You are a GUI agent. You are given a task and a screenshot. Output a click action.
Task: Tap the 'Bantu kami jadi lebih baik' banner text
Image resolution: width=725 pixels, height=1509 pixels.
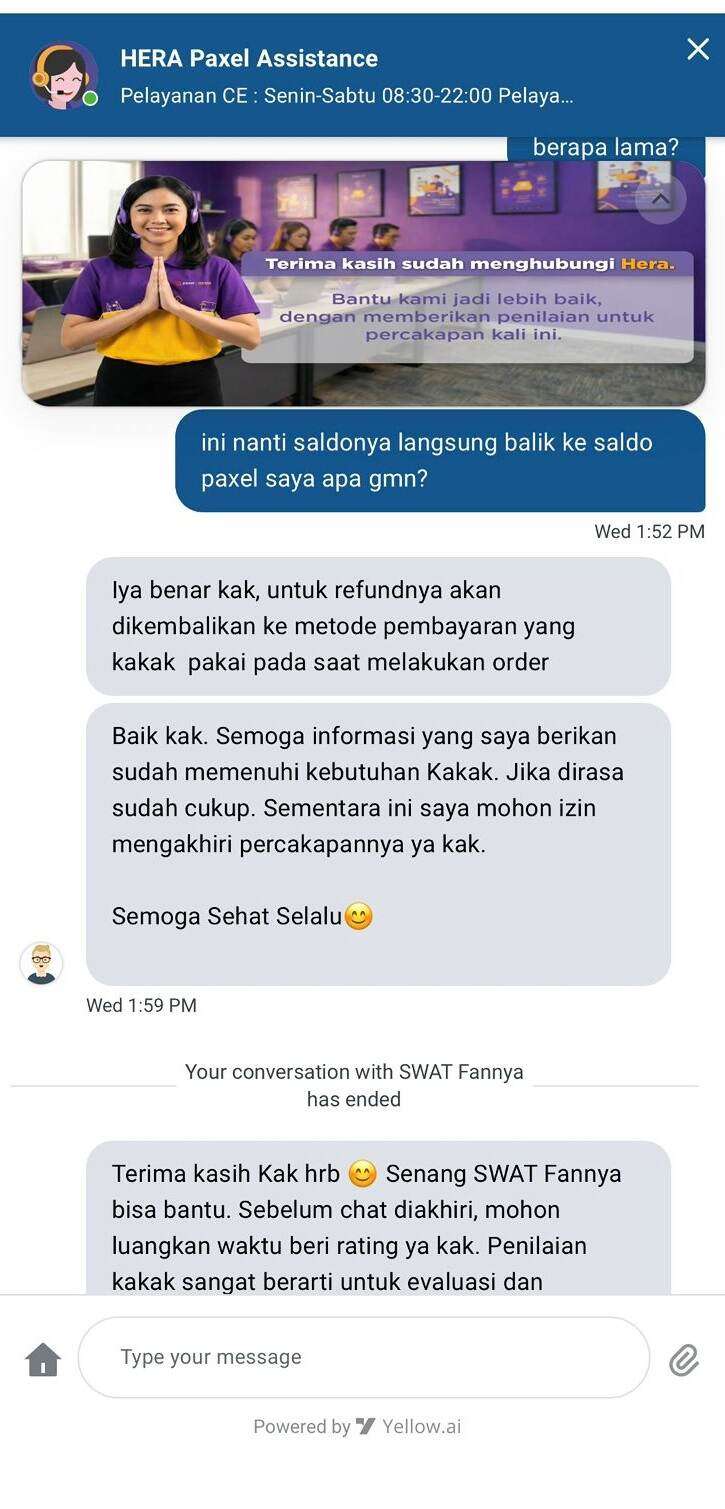coord(466,316)
